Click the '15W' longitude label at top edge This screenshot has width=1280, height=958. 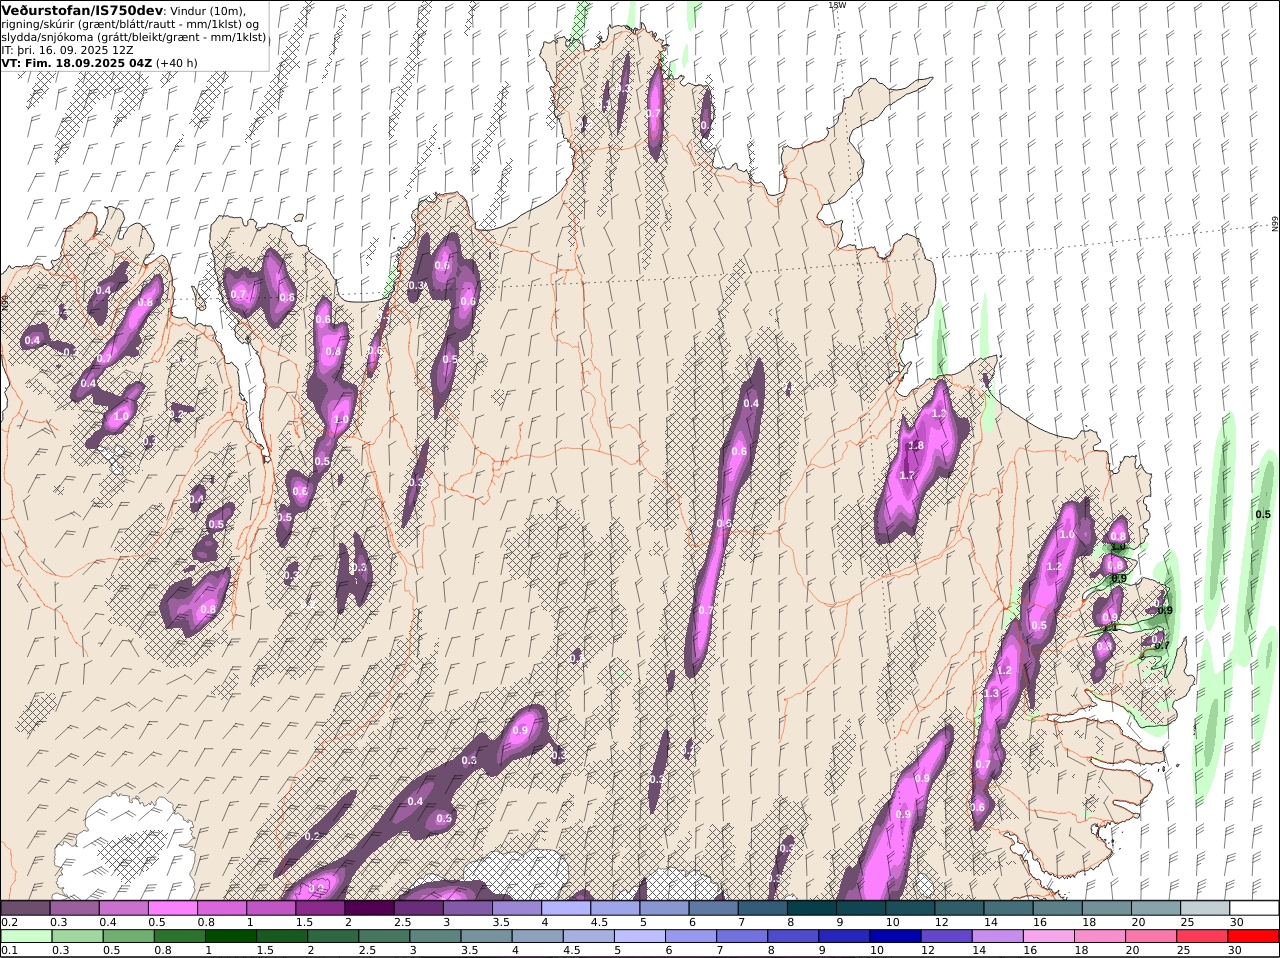coord(838,5)
